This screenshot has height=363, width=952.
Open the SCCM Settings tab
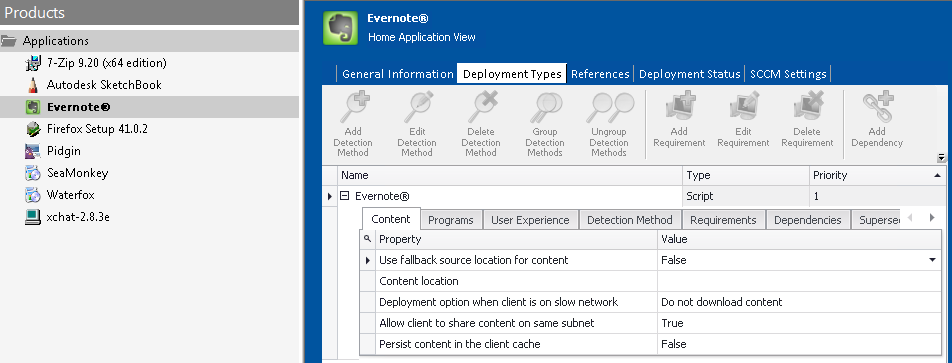coord(788,74)
